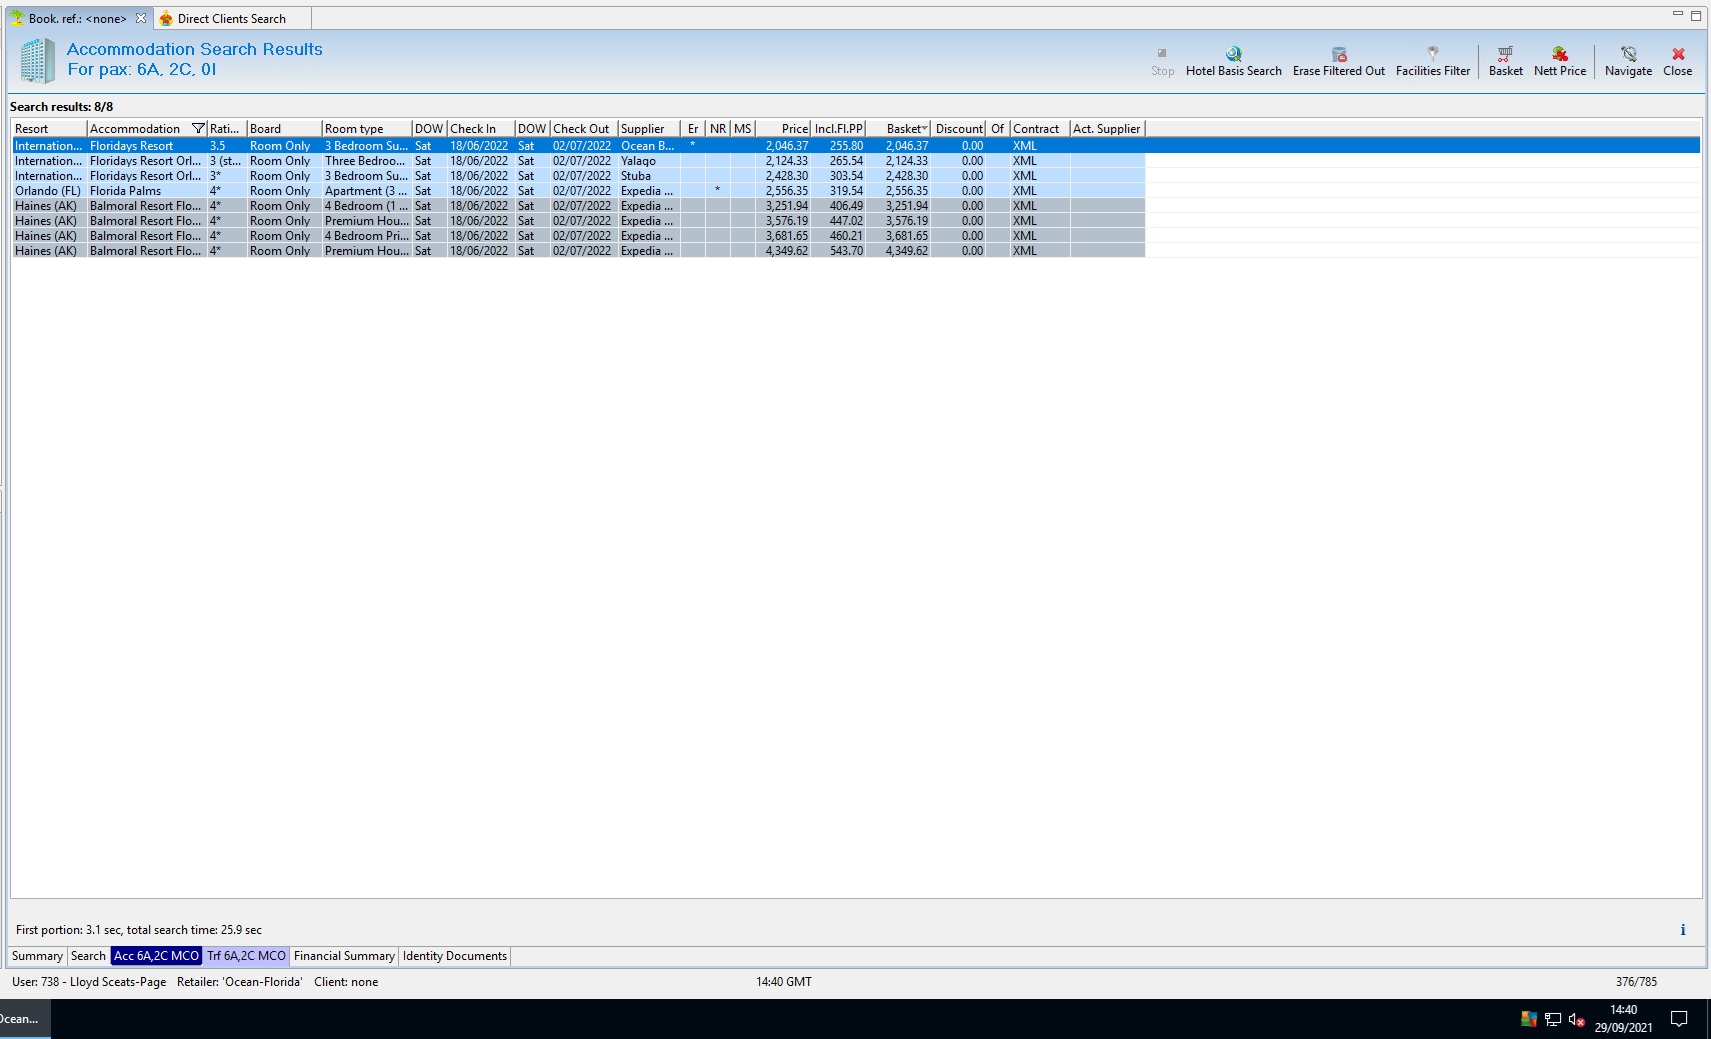The height and width of the screenshot is (1039, 1711).
Task: Click the Three Bedroo... room type cell
Action: 366,161
